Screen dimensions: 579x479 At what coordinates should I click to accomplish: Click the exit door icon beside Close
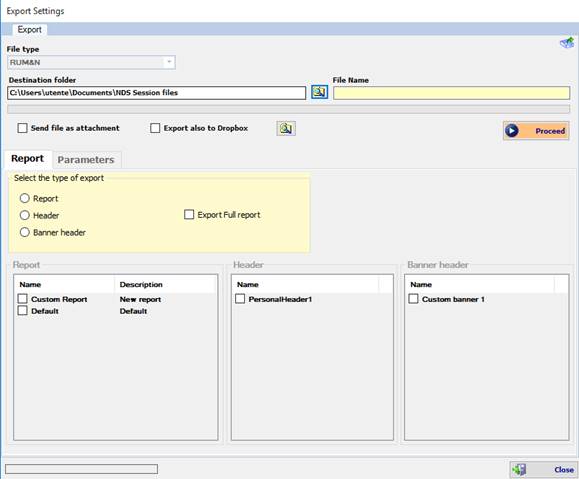pyautogui.click(x=519, y=469)
